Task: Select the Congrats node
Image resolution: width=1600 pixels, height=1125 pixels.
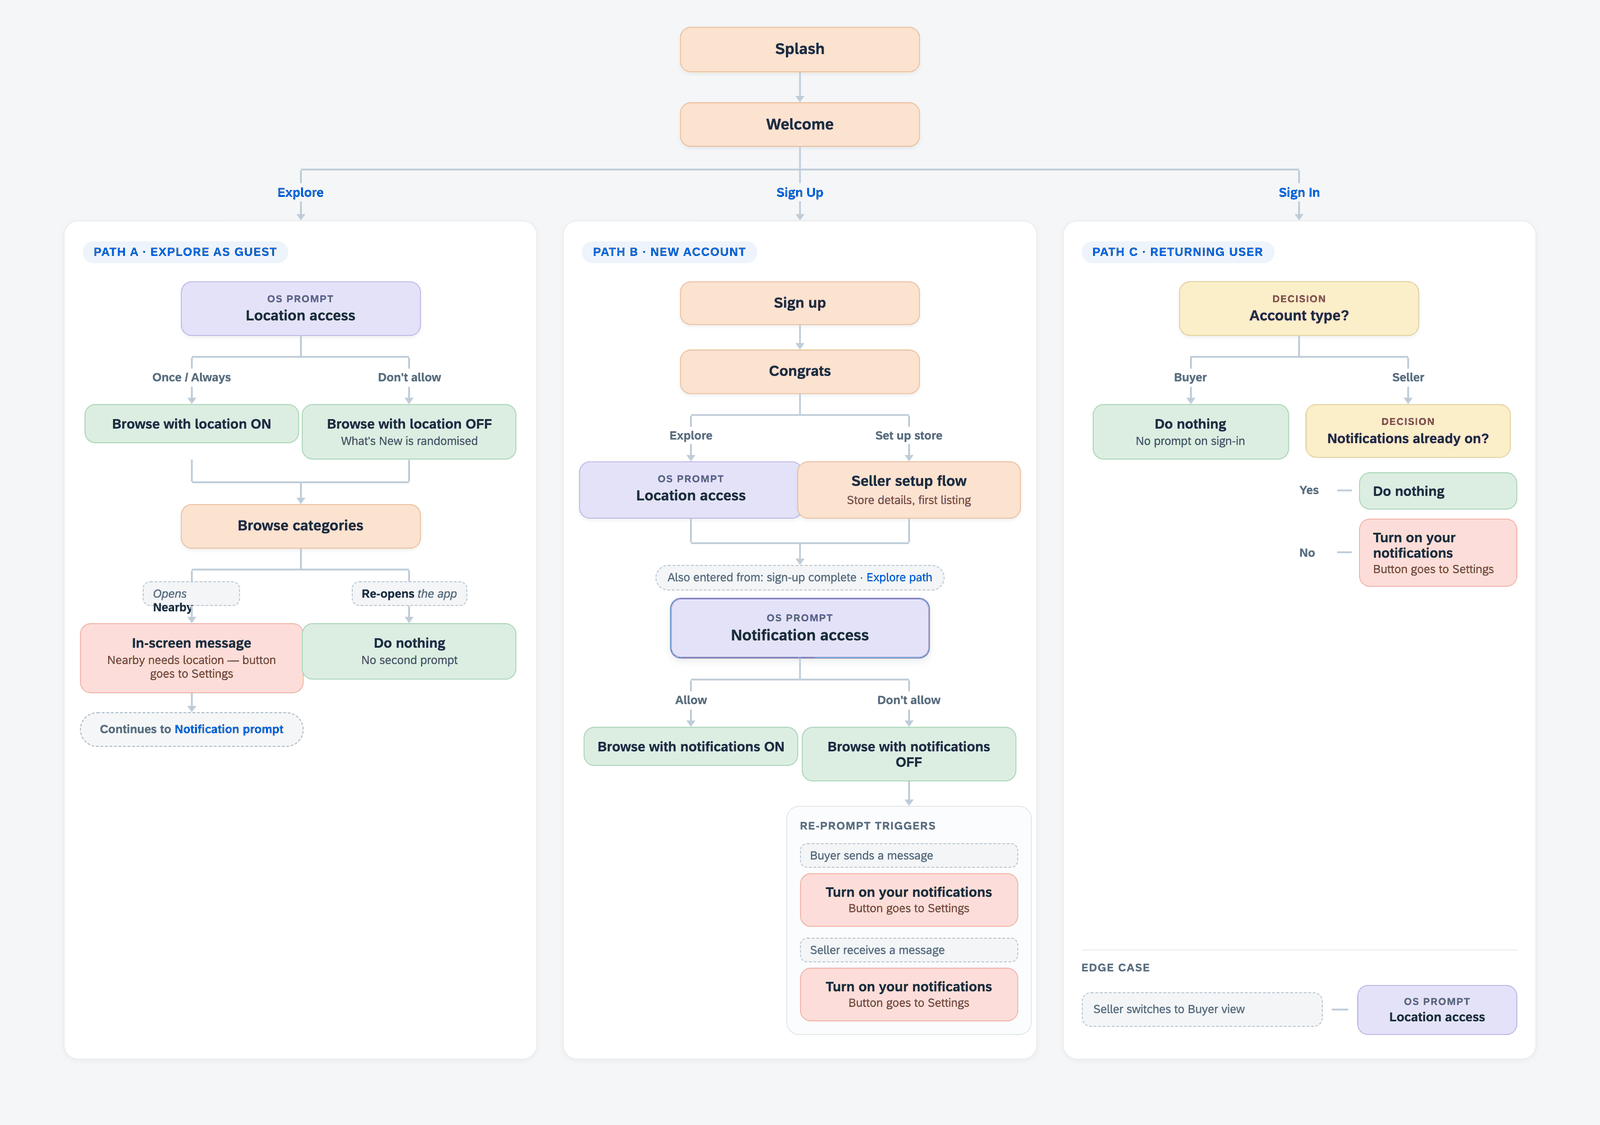Action: point(799,371)
